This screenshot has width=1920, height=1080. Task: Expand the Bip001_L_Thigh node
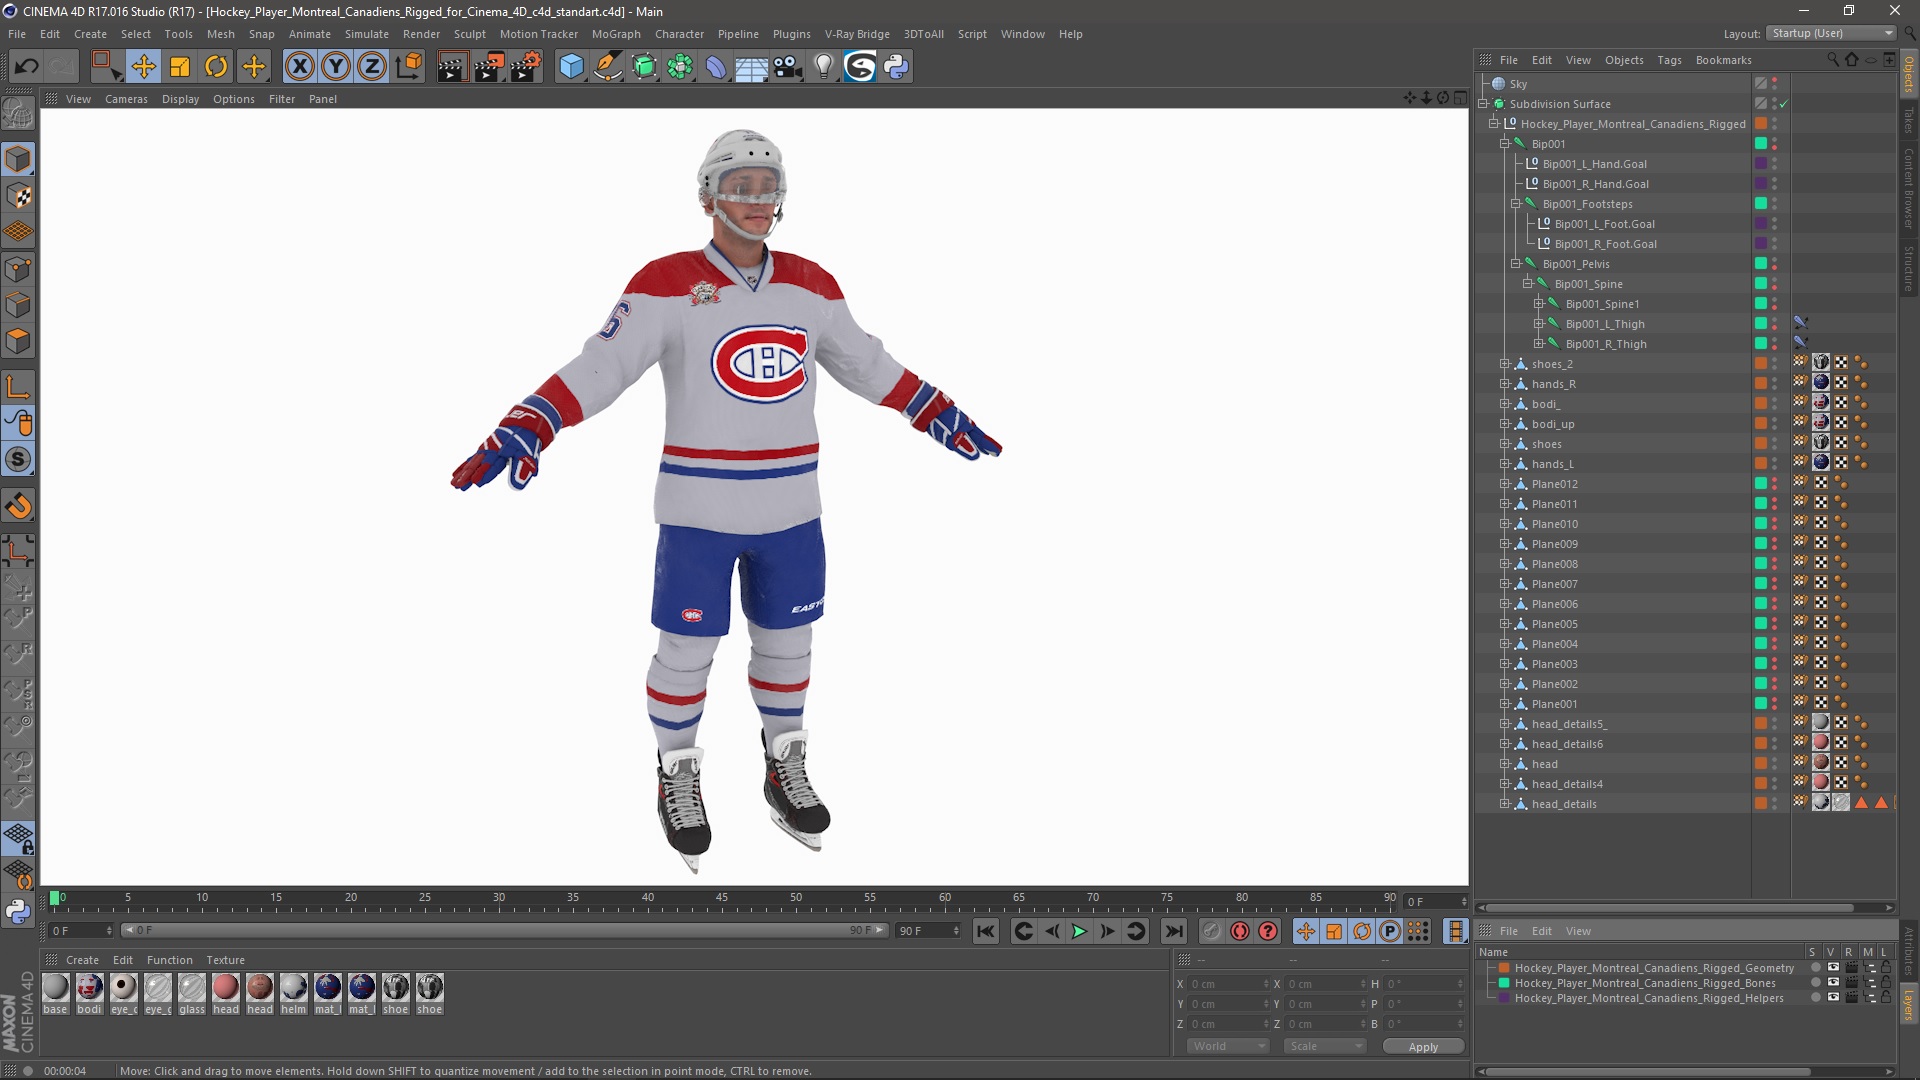1539,324
